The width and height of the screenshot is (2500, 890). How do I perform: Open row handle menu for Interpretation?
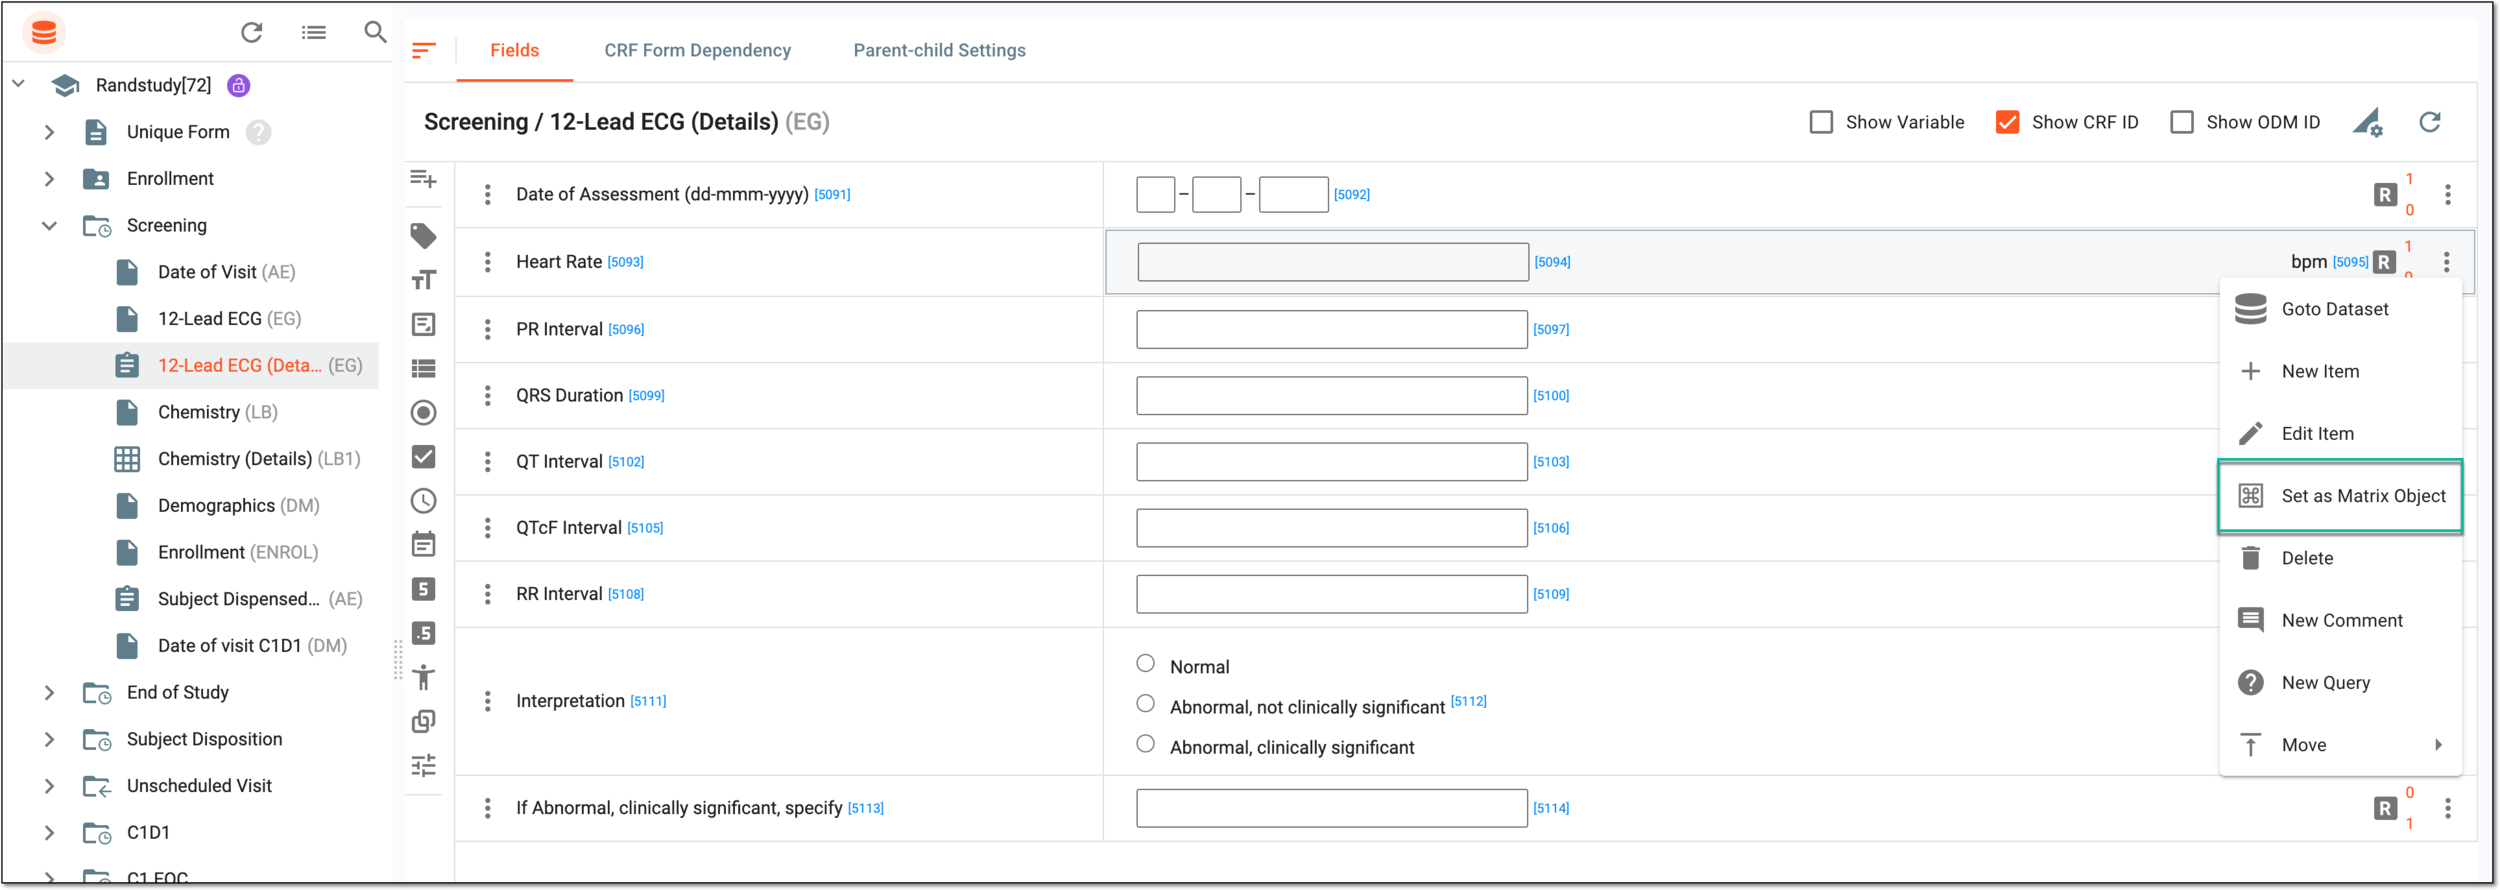[488, 701]
